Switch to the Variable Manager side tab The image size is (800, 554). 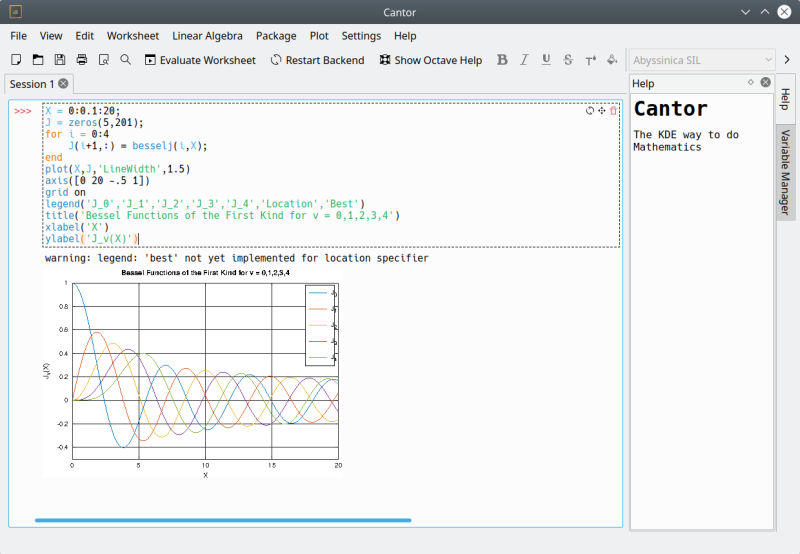[786, 172]
